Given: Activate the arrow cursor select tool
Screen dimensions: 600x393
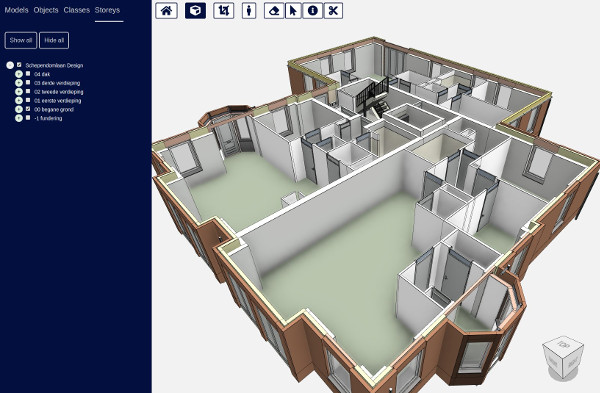Looking at the screenshot, I should (293, 11).
